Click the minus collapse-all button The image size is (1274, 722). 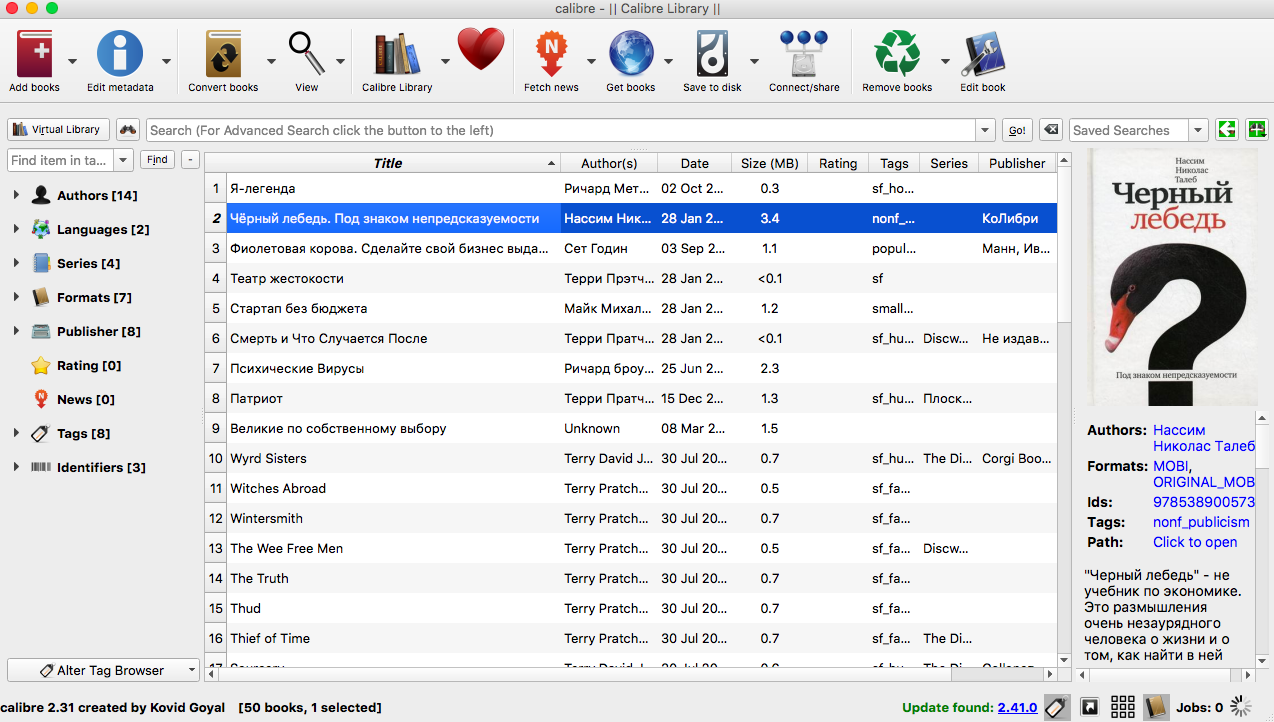[190, 159]
